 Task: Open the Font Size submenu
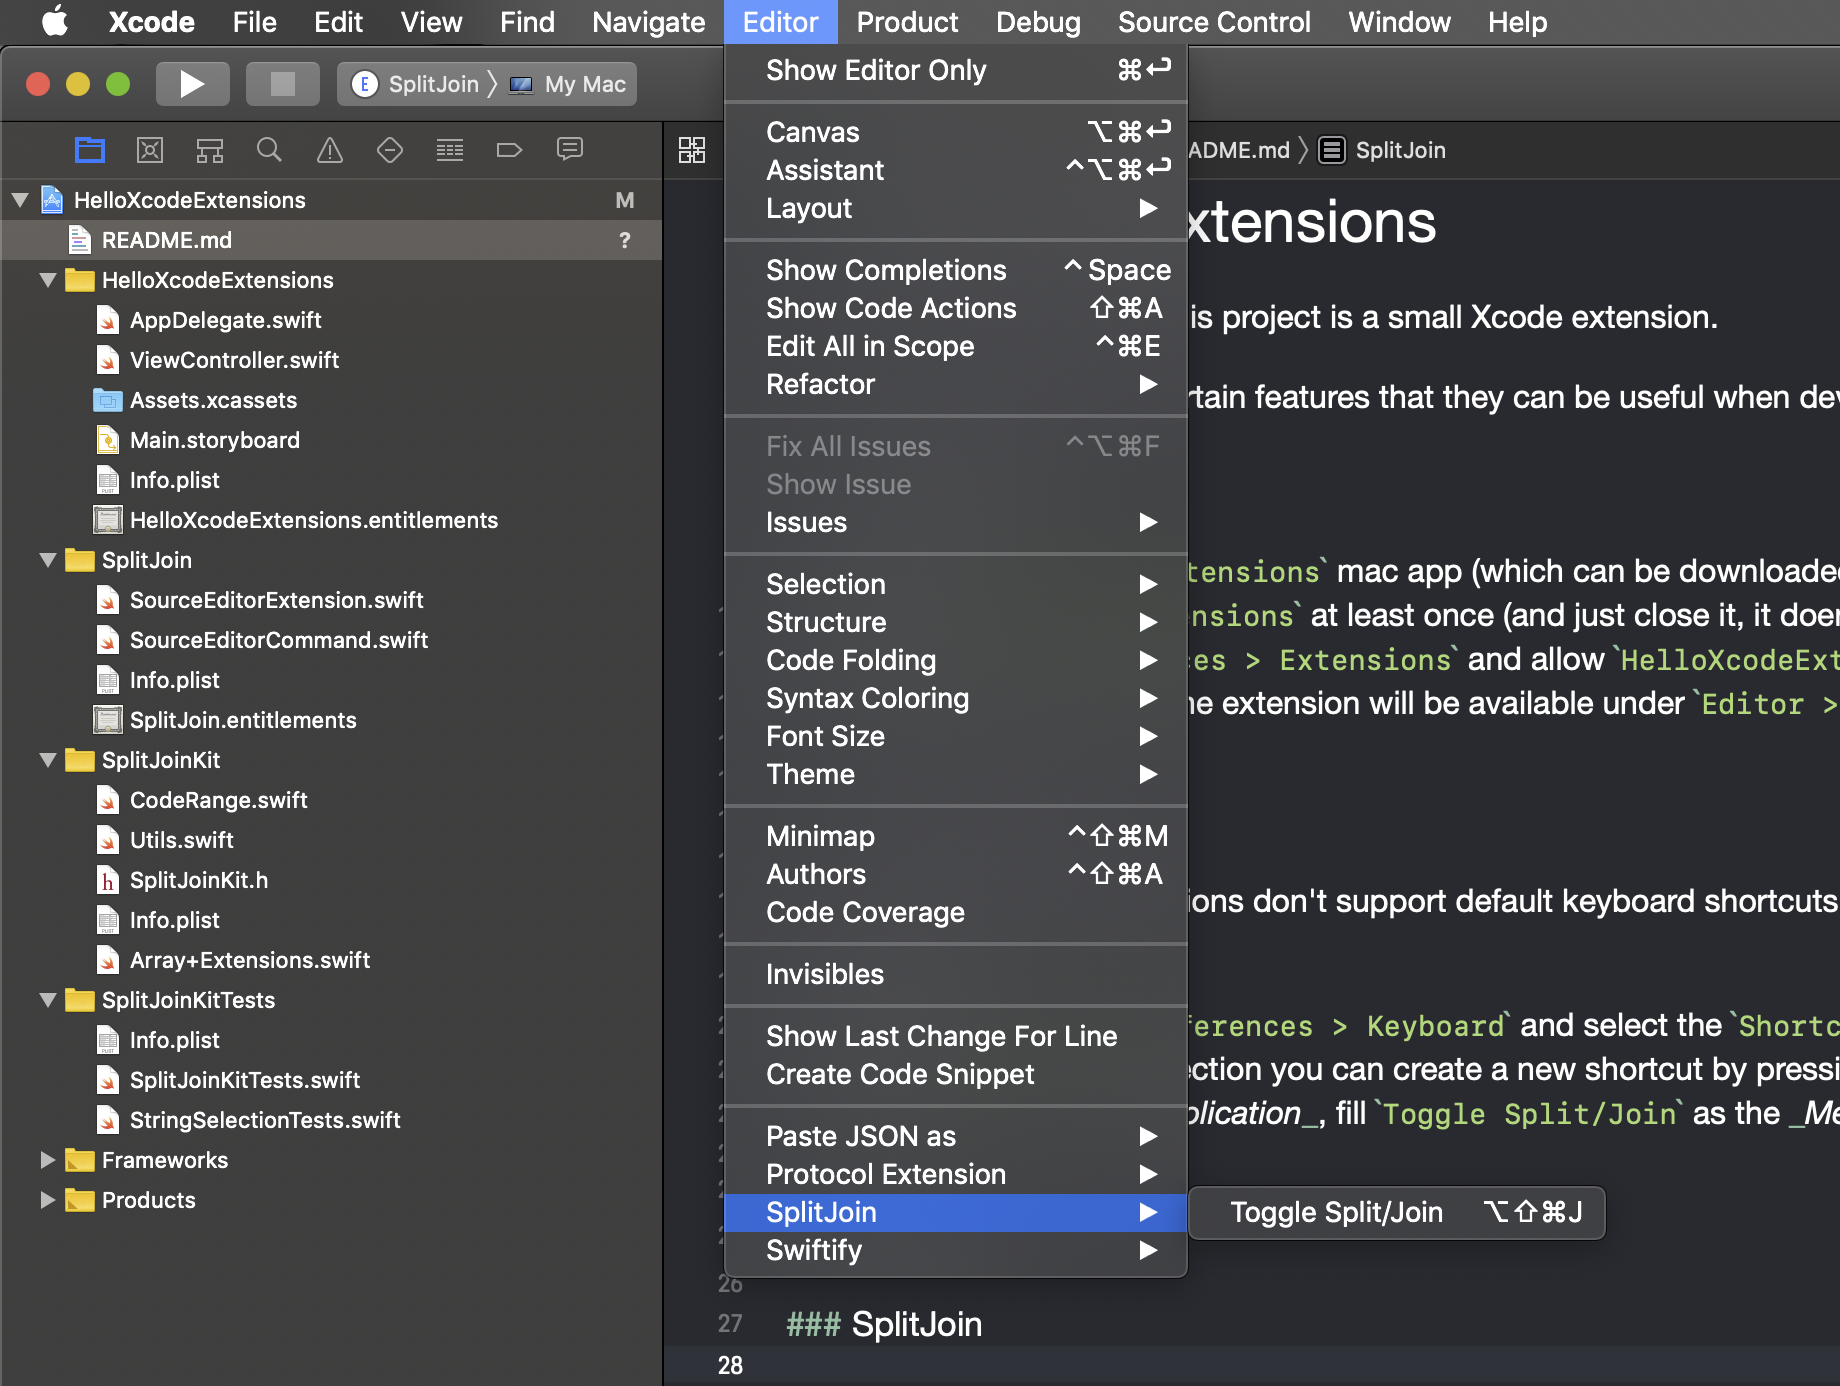(x=955, y=736)
